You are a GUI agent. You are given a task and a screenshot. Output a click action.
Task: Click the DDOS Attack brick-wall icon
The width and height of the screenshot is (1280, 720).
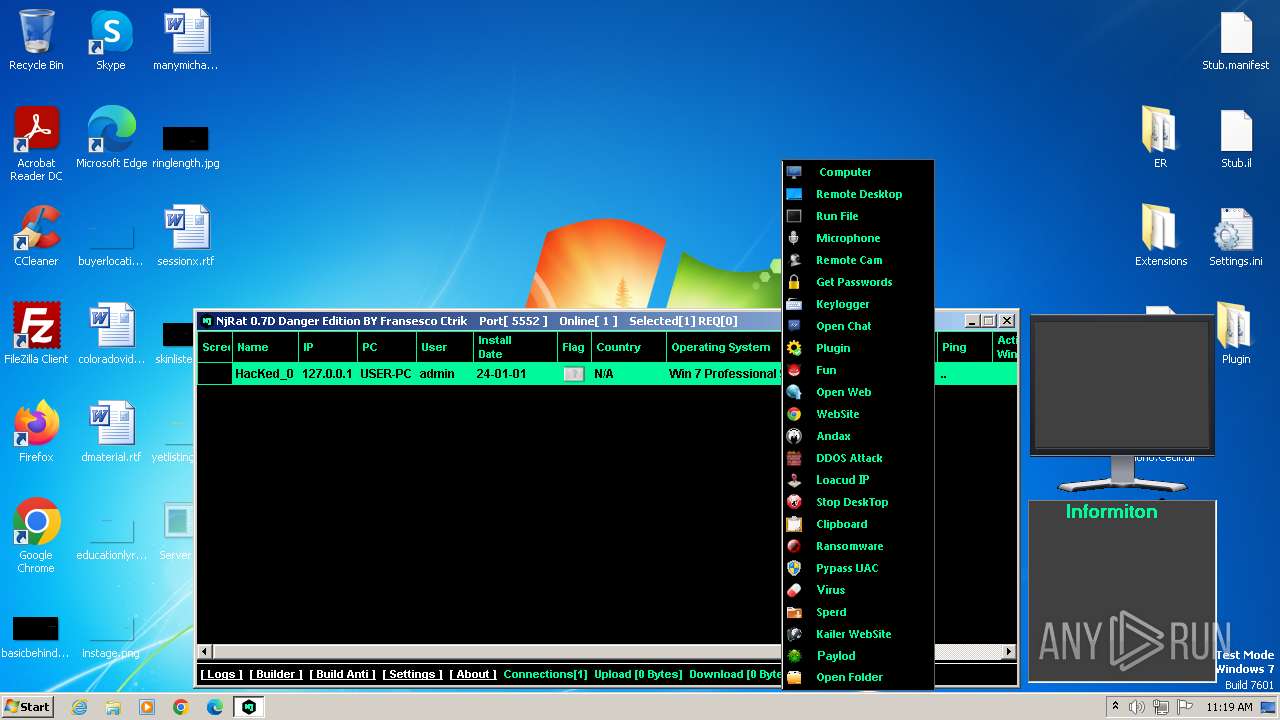coord(794,458)
